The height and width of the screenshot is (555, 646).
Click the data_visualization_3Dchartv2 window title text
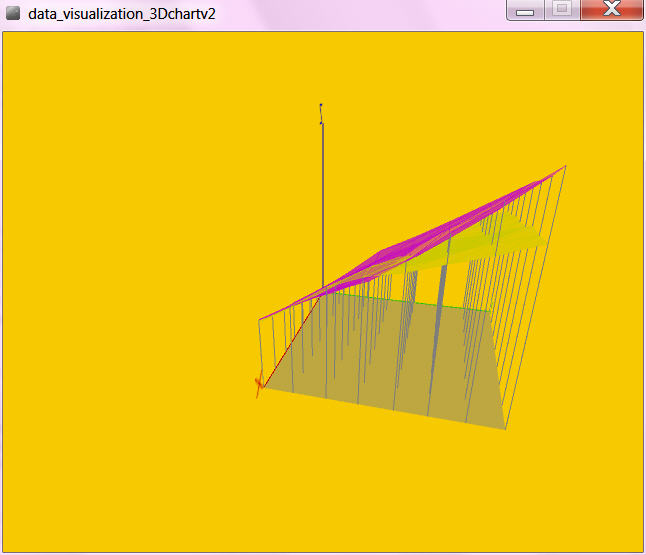pos(121,14)
